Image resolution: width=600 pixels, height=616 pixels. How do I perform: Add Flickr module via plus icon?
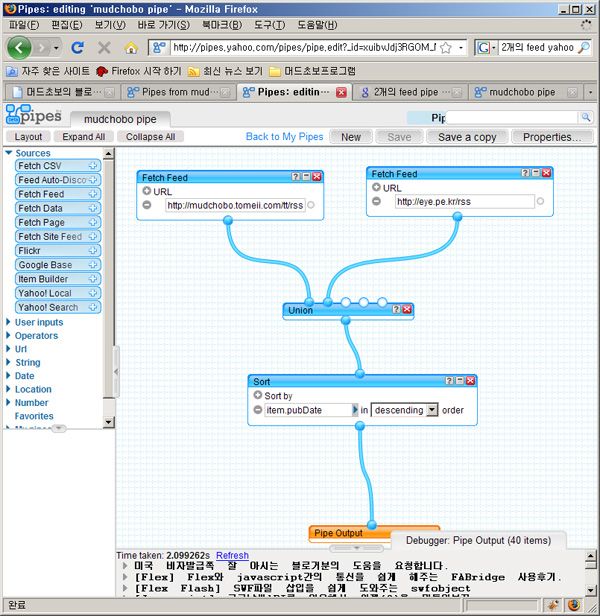tap(93, 251)
